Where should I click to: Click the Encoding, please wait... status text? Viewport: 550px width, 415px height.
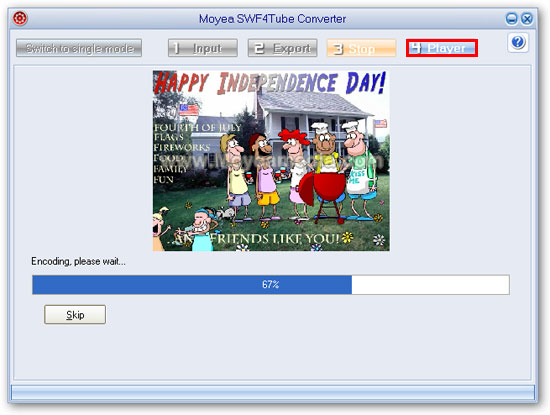point(79,261)
